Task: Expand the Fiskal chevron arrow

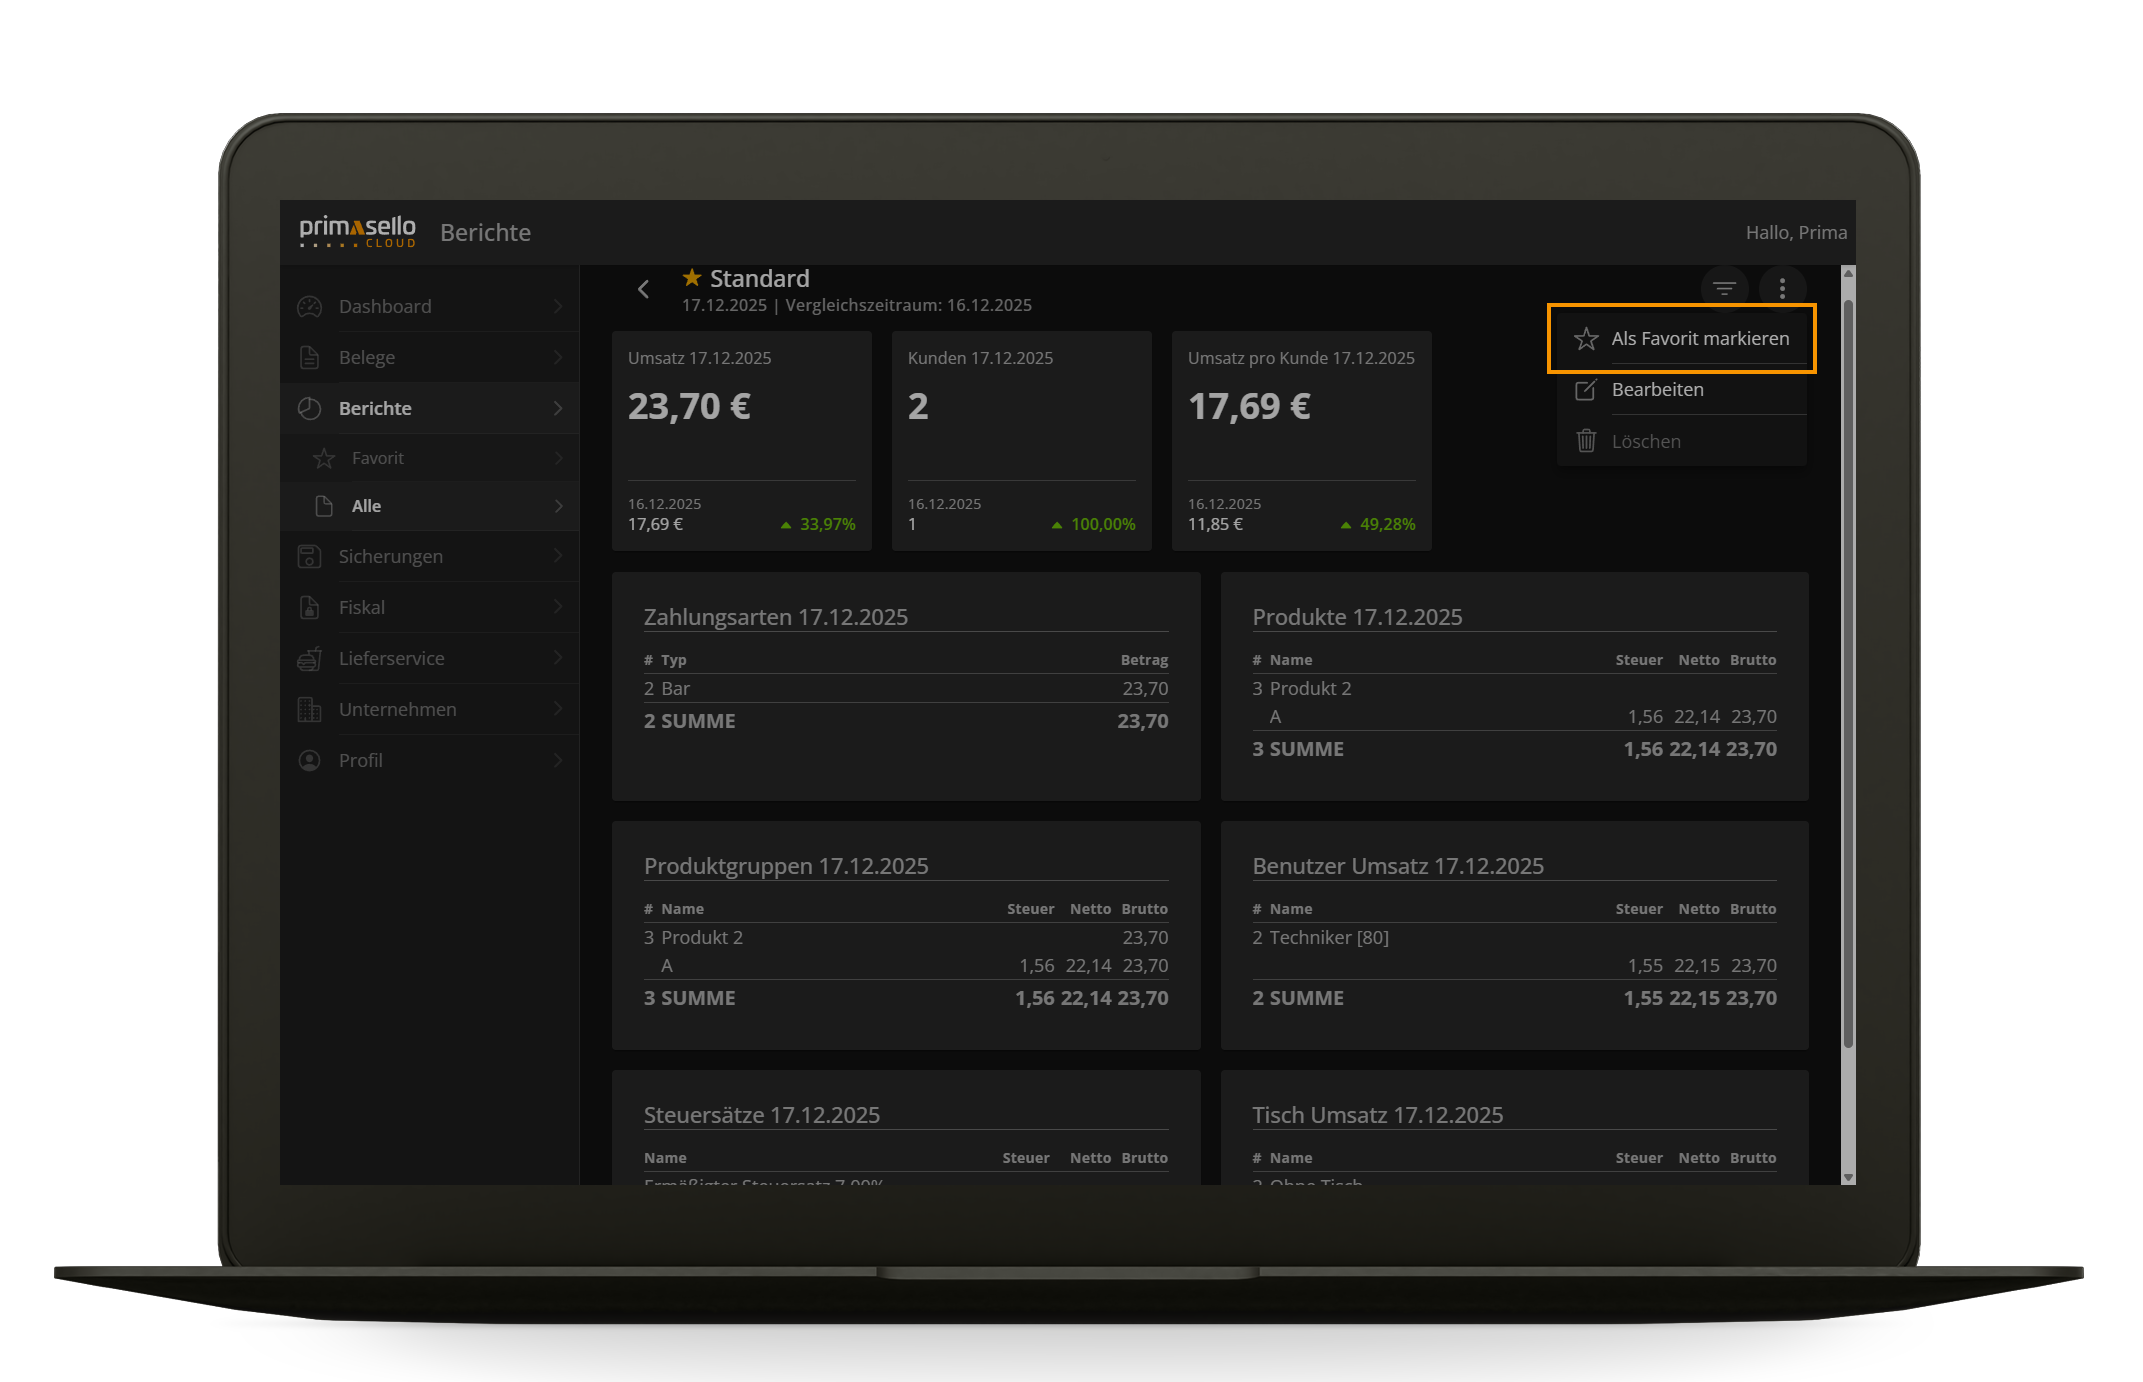Action: pos(558,608)
